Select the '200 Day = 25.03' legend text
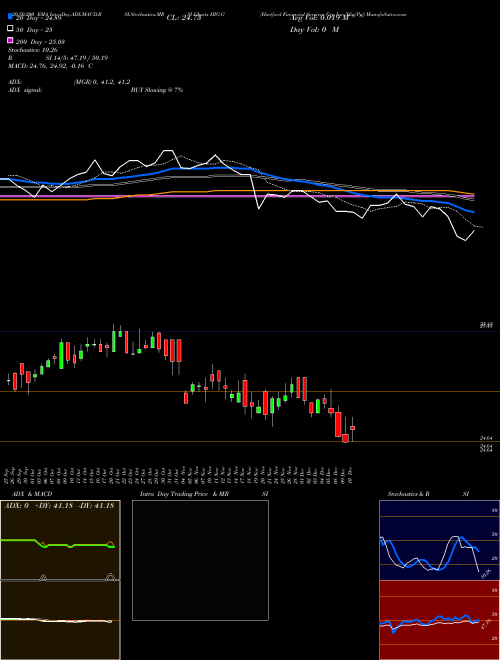Image resolution: width=500 pixels, height=660 pixels. click(x=40, y=42)
